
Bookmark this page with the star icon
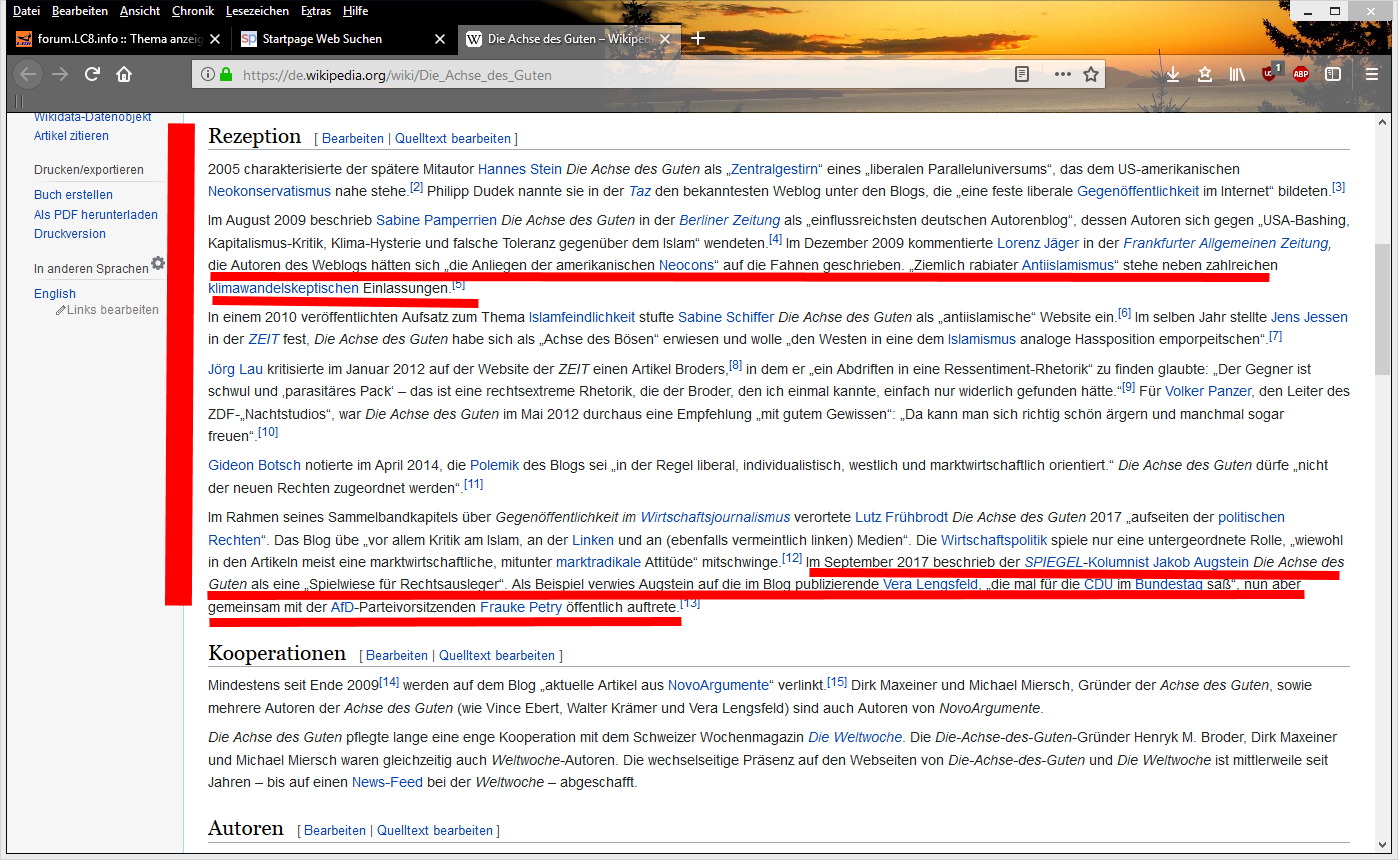(x=1091, y=74)
